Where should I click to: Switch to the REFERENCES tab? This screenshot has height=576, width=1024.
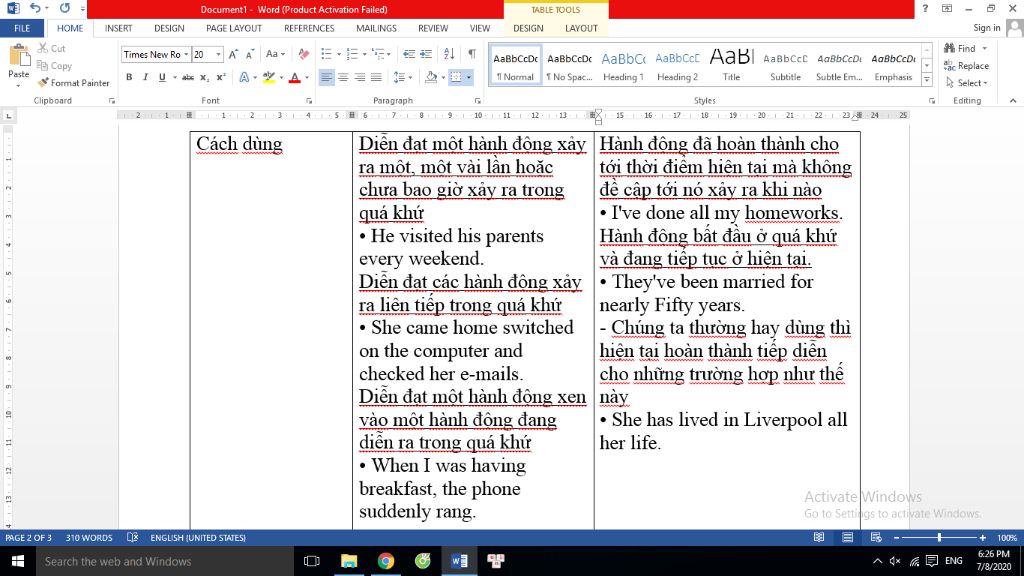[309, 28]
